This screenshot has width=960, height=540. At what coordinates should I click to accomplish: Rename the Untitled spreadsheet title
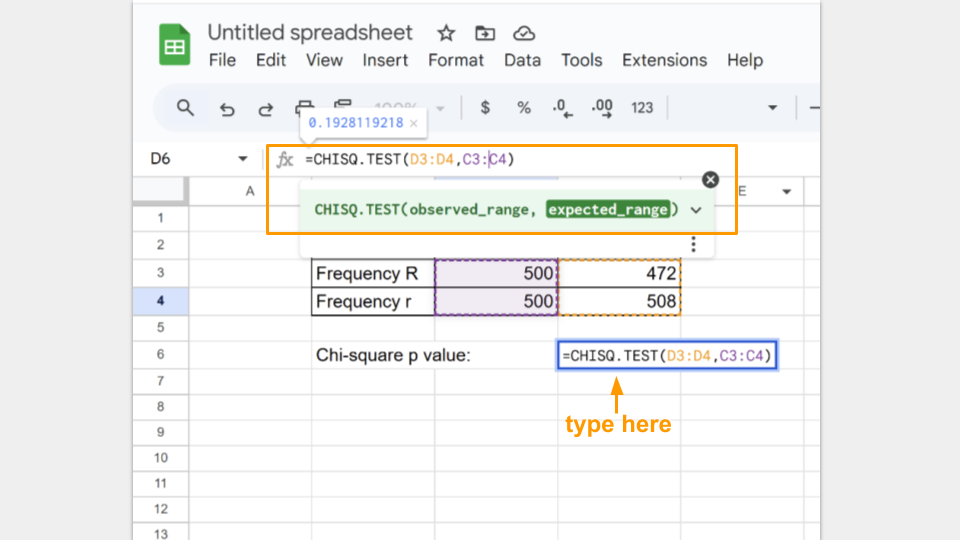click(x=310, y=32)
